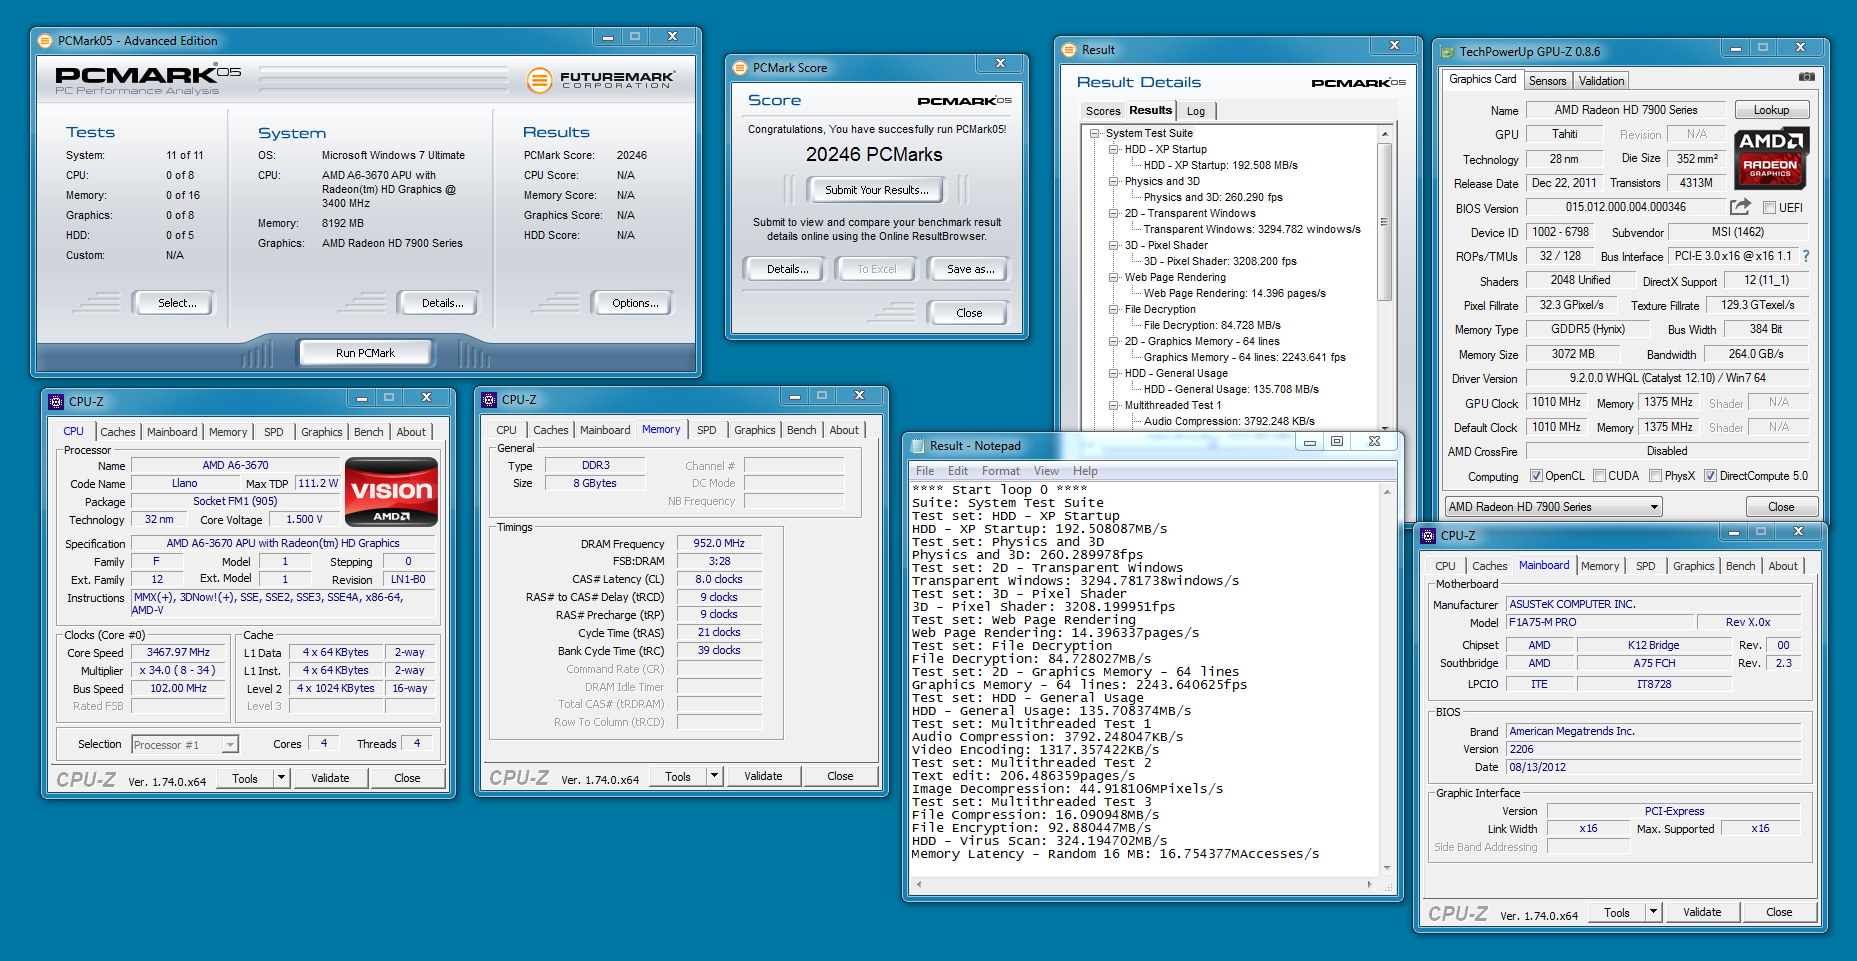Click the Options button under Results
The height and width of the screenshot is (961, 1857).
(635, 303)
